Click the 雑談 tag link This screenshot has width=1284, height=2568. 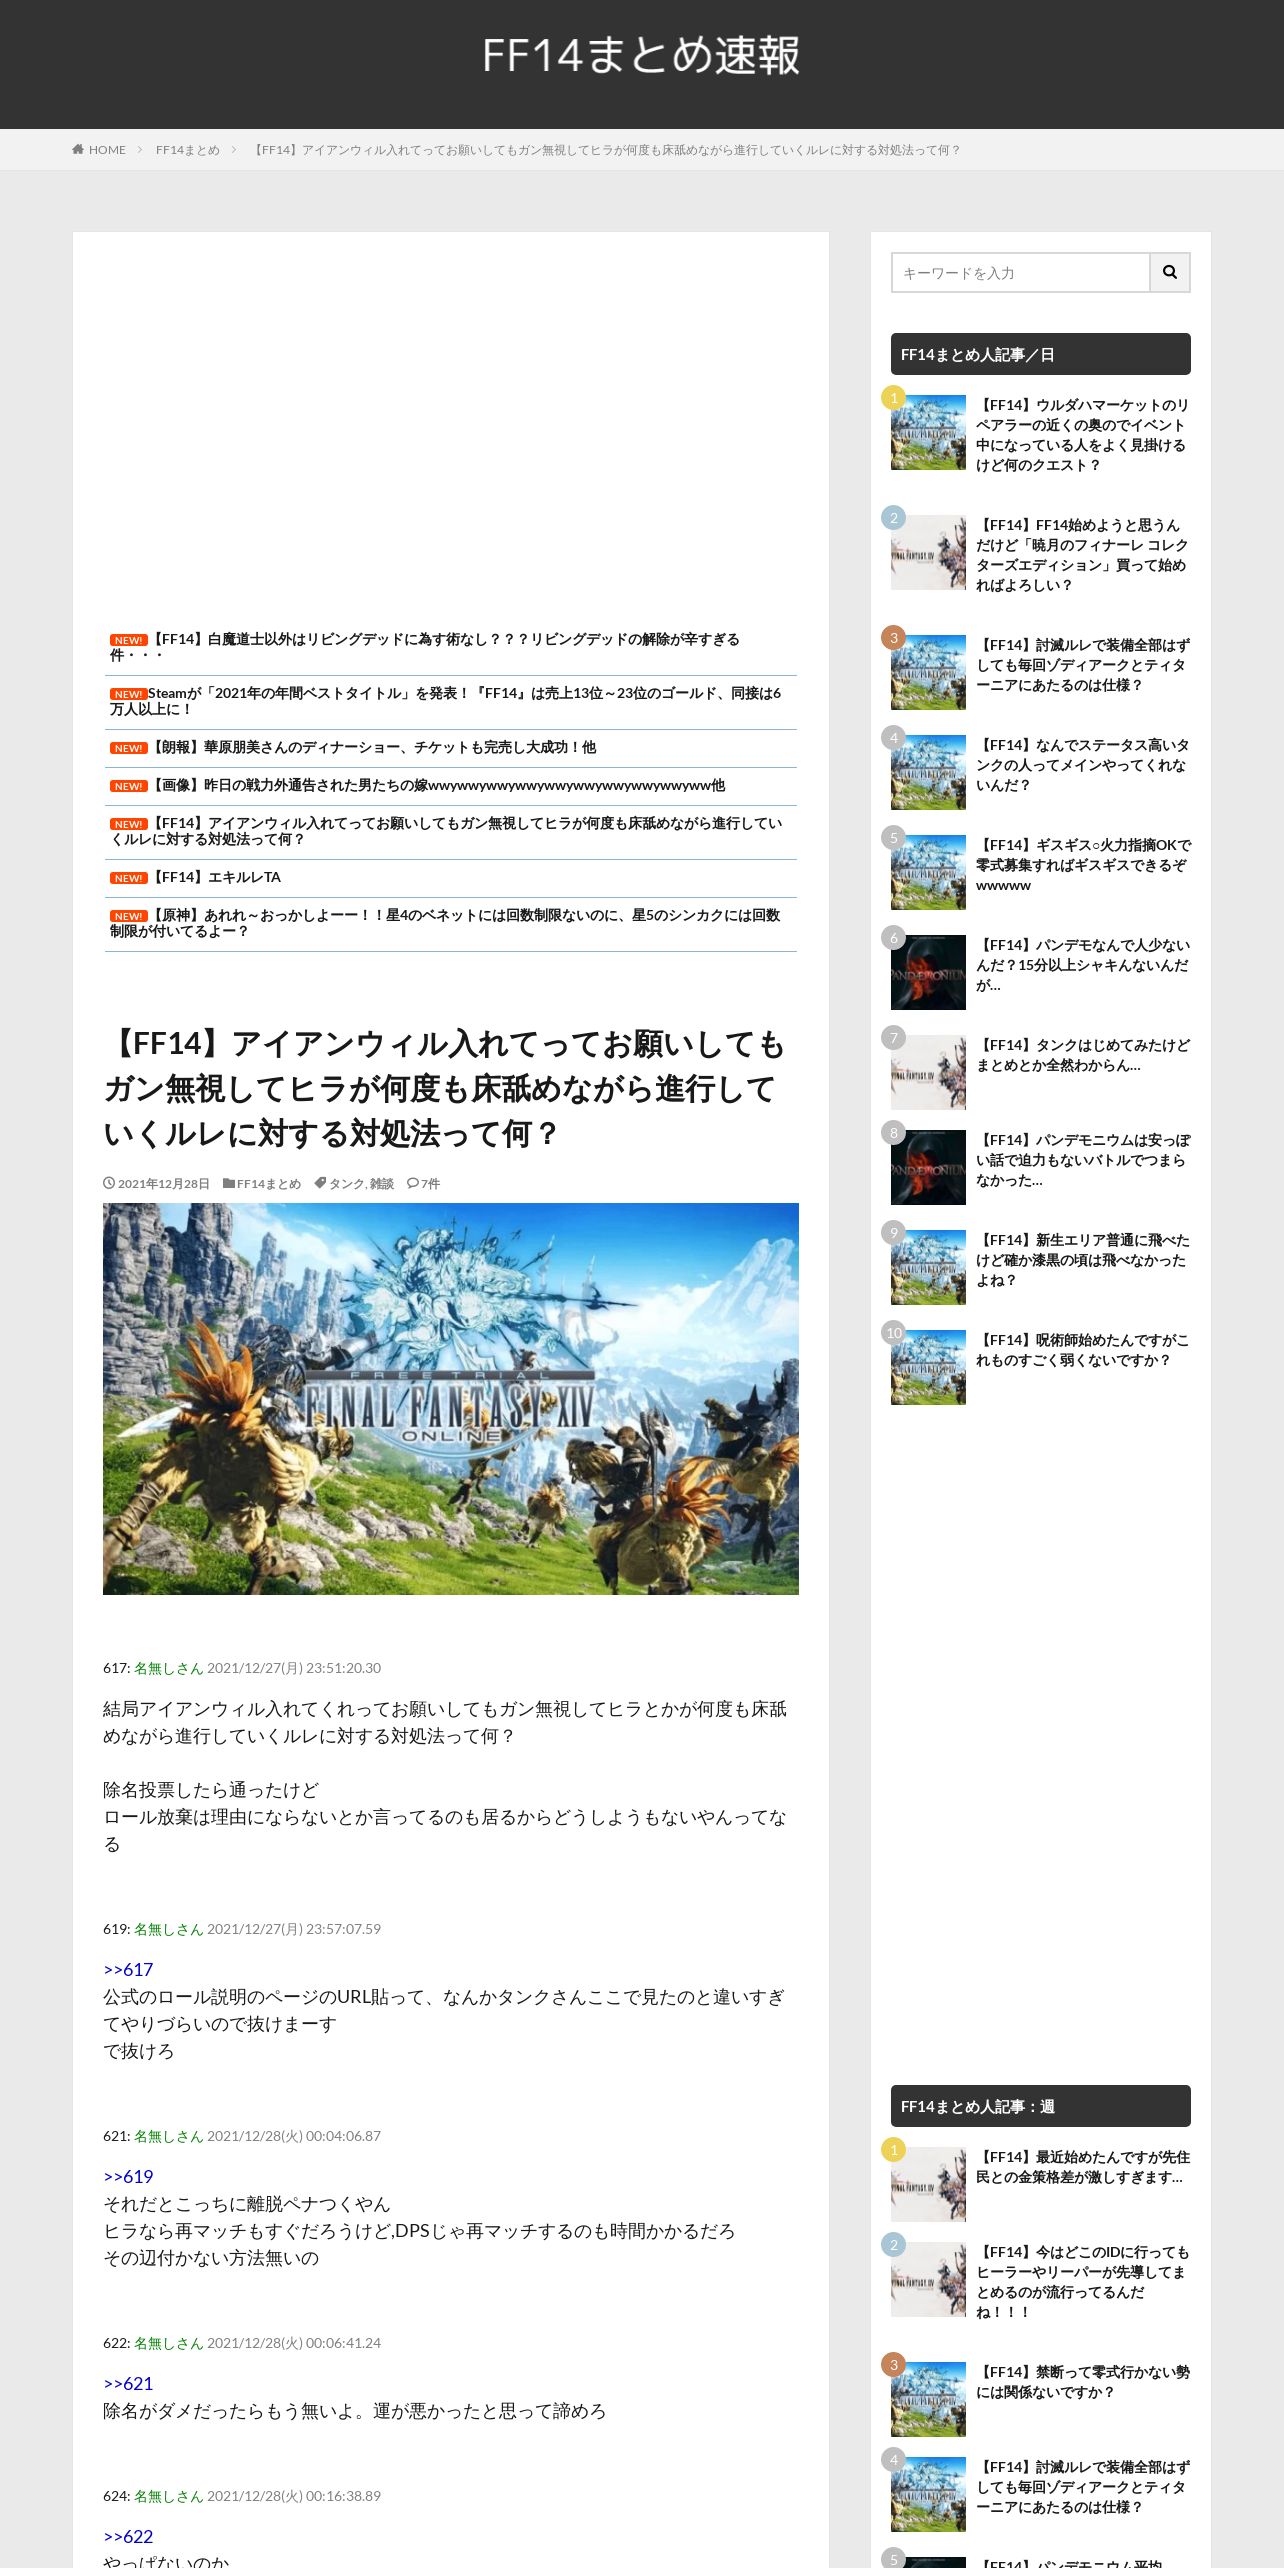tap(382, 1183)
